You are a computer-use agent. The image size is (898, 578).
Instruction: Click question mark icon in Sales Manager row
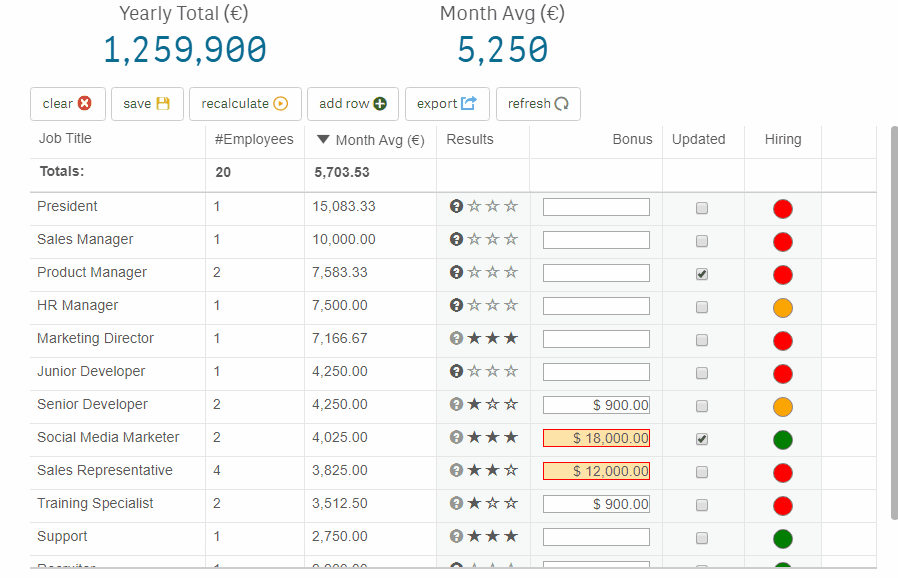click(x=456, y=239)
